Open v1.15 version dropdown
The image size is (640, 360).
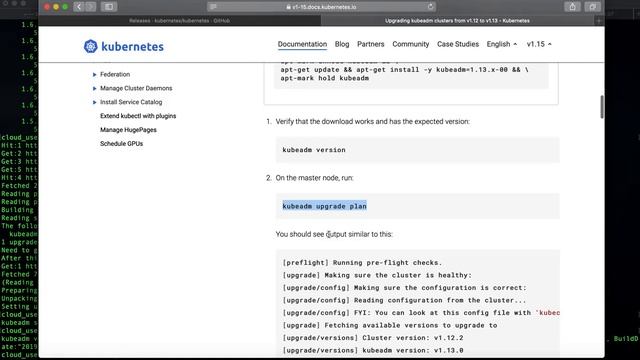[539, 44]
